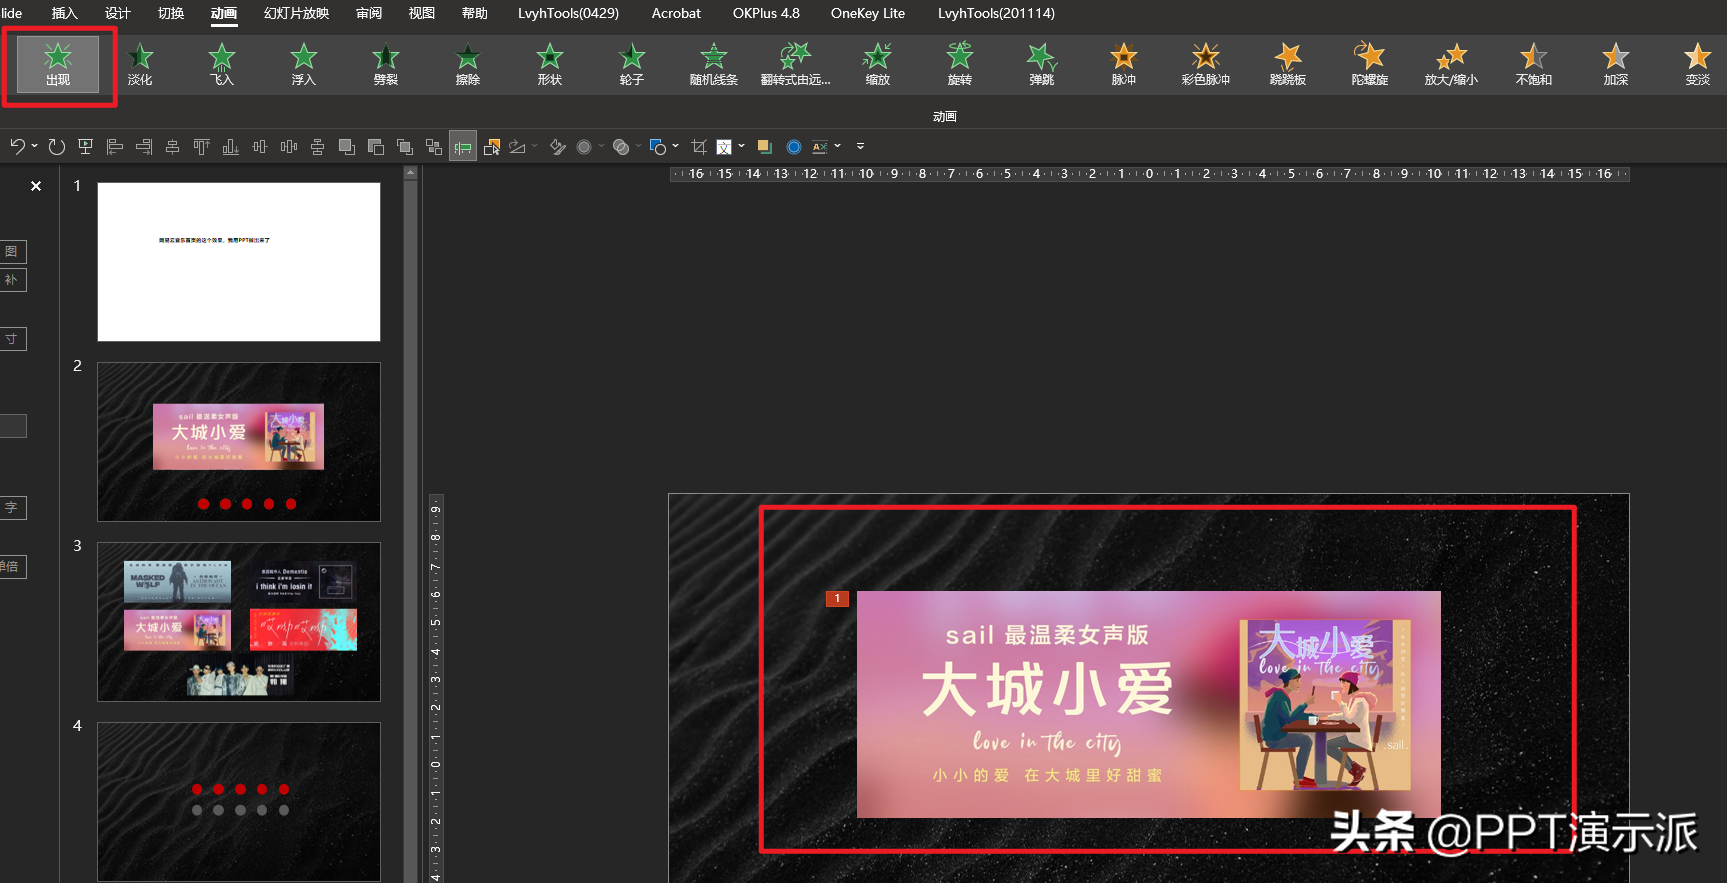
Task: Select the 脉冲 pulse emphasis effect
Action: pos(1124,64)
